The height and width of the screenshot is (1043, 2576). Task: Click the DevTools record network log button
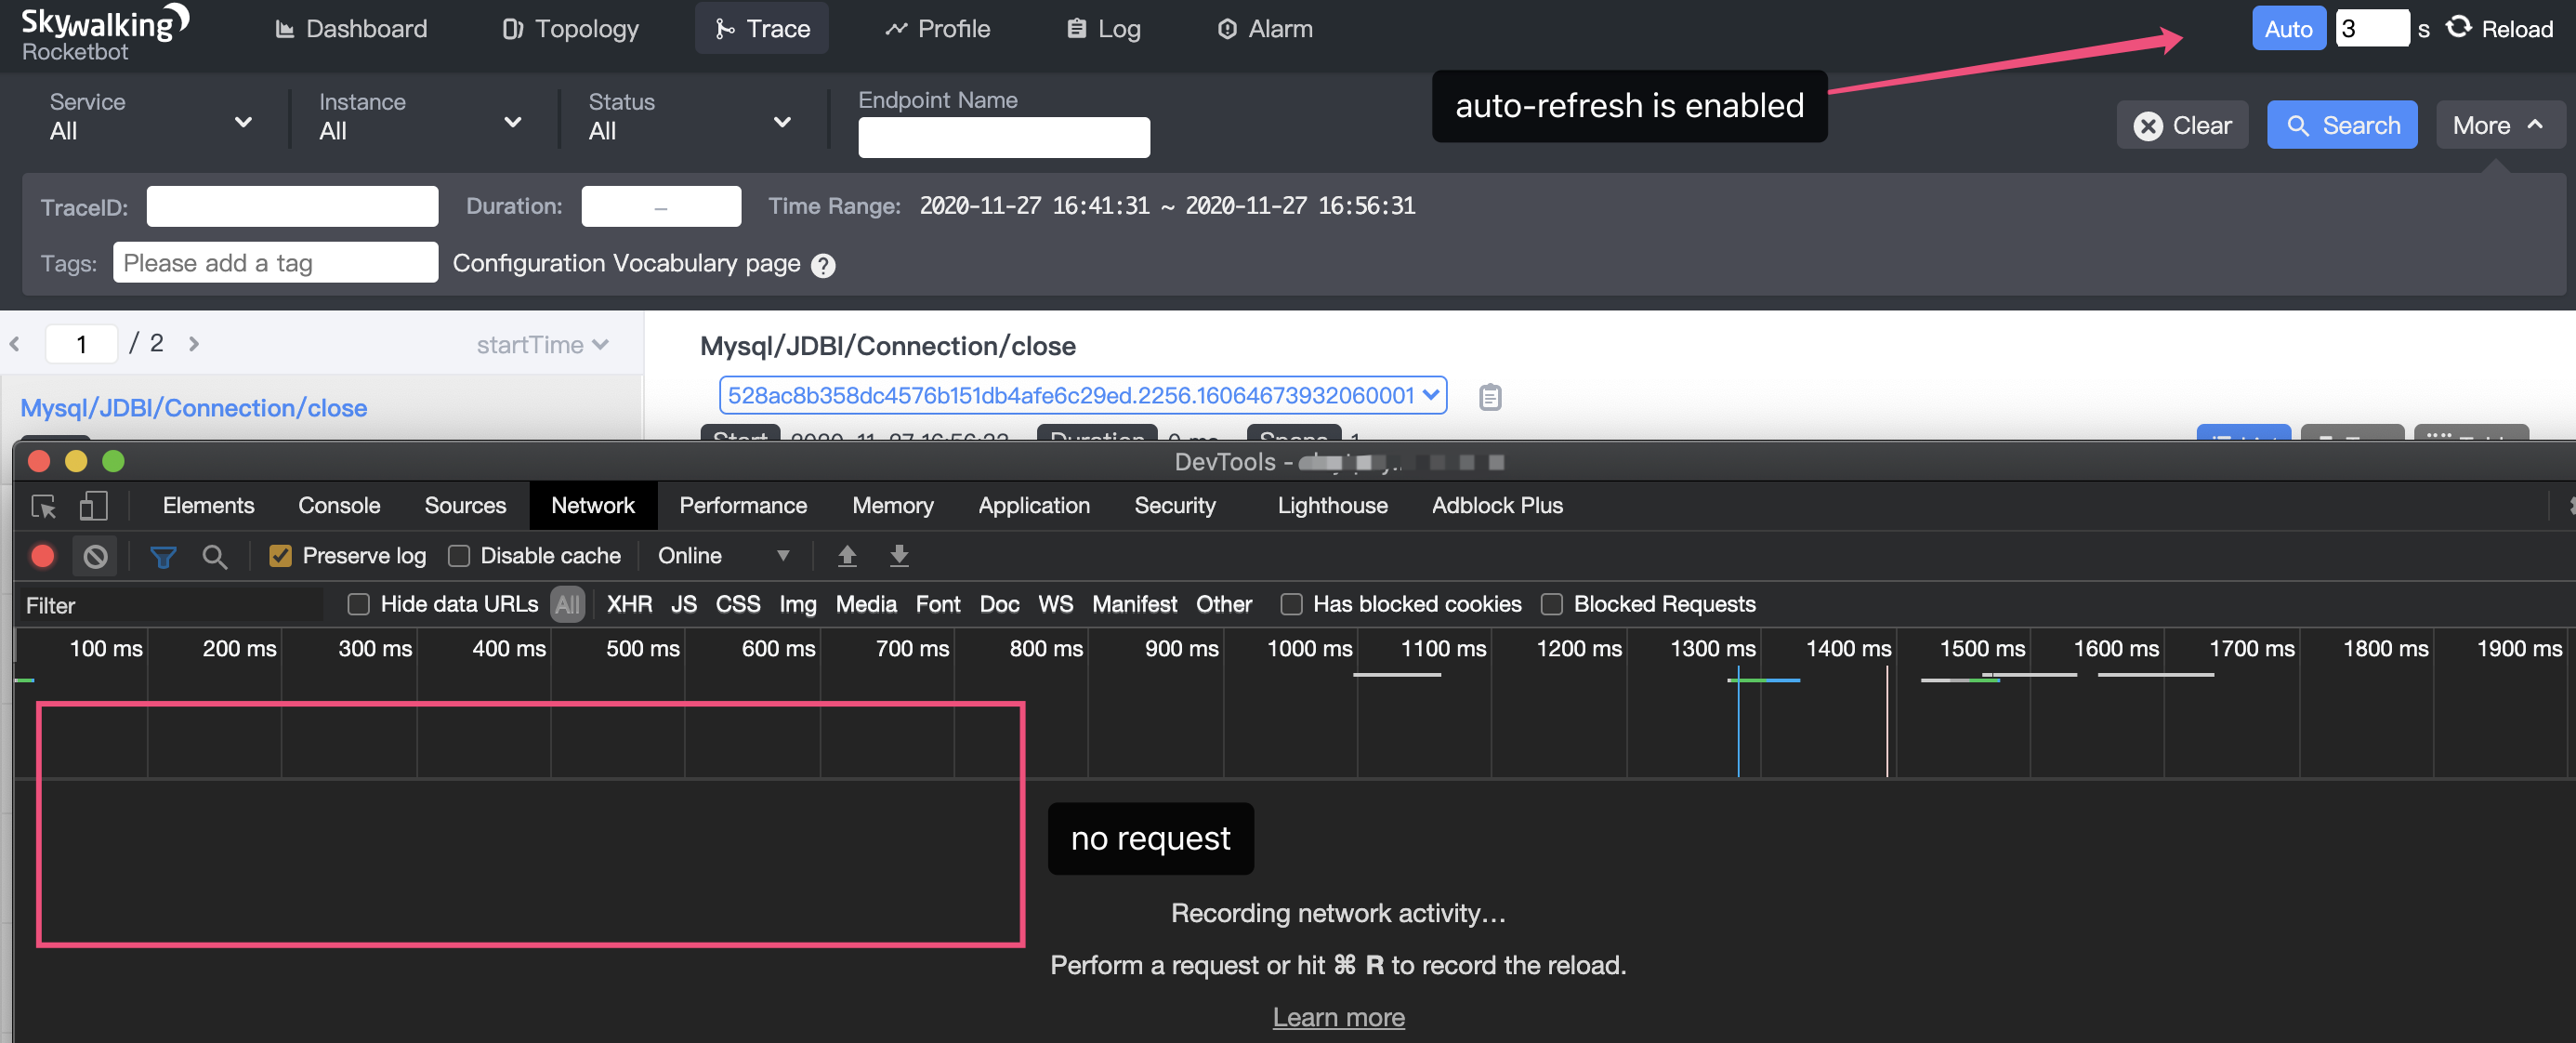click(43, 556)
